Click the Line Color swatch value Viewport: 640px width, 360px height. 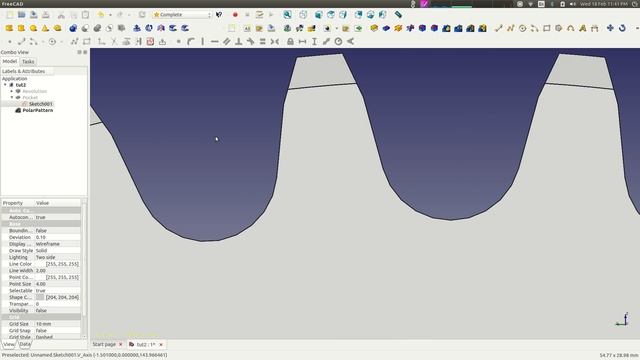tap(58, 264)
